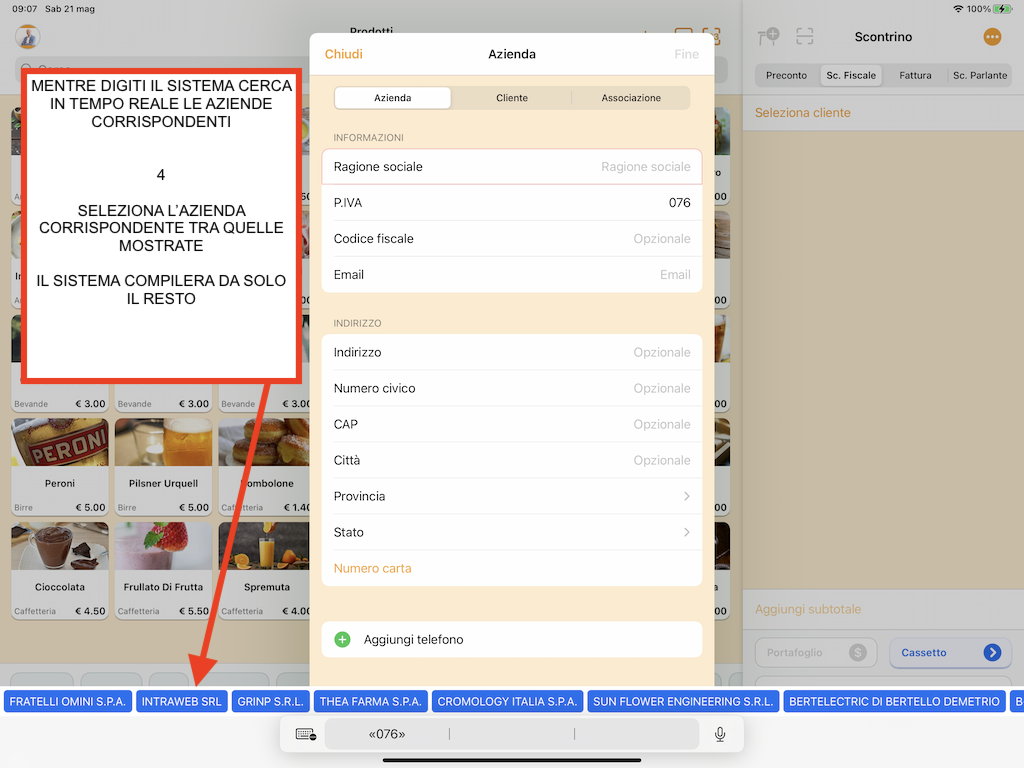The height and width of the screenshot is (768, 1024).
Task: Click Aggiungi subtotale
Action: 808,609
